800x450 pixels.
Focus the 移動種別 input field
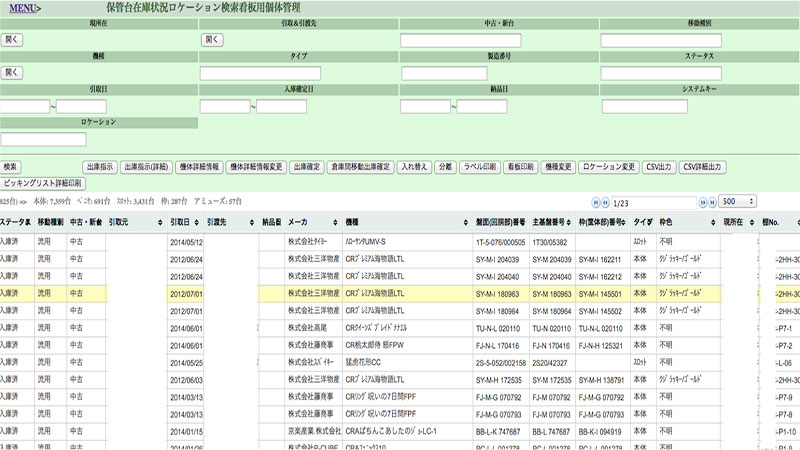[x=661, y=40]
